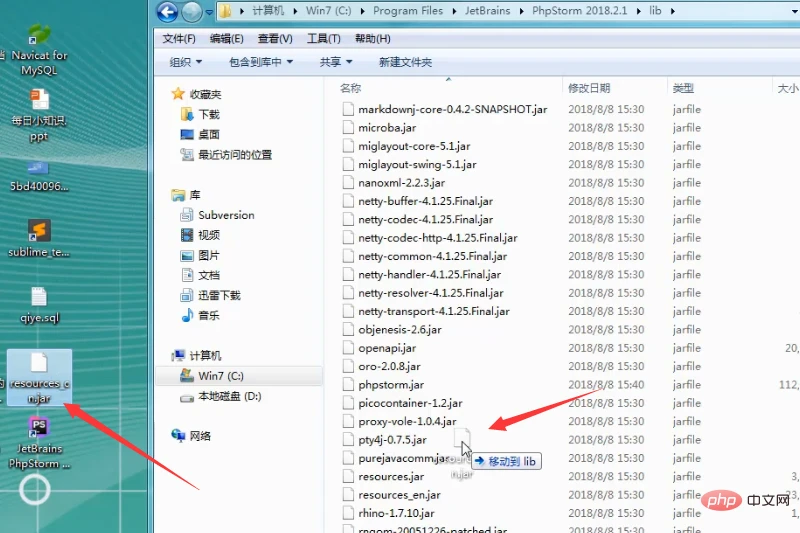Click Win7 (C:) breadcrumb in address bar

329,11
